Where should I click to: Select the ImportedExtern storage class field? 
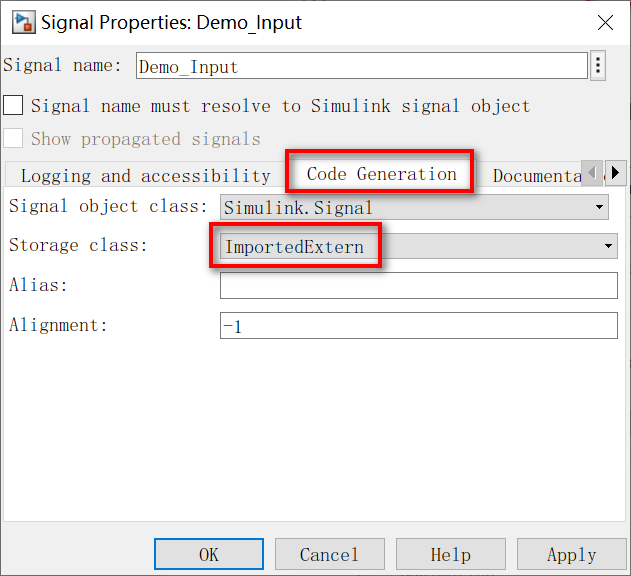click(419, 246)
